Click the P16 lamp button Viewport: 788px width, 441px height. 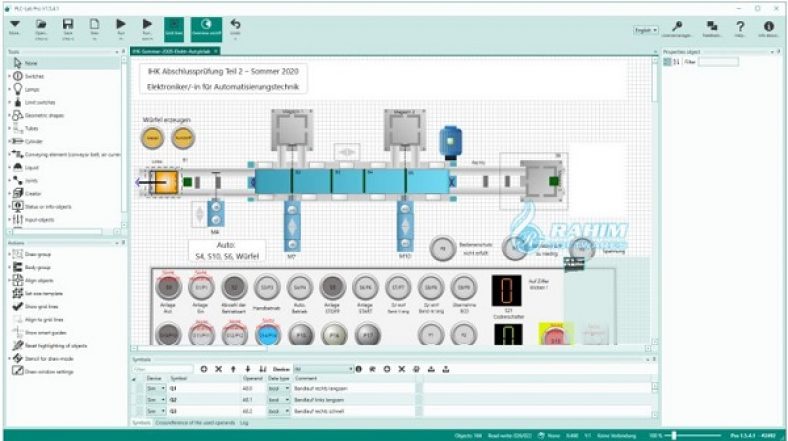pyautogui.click(x=334, y=335)
